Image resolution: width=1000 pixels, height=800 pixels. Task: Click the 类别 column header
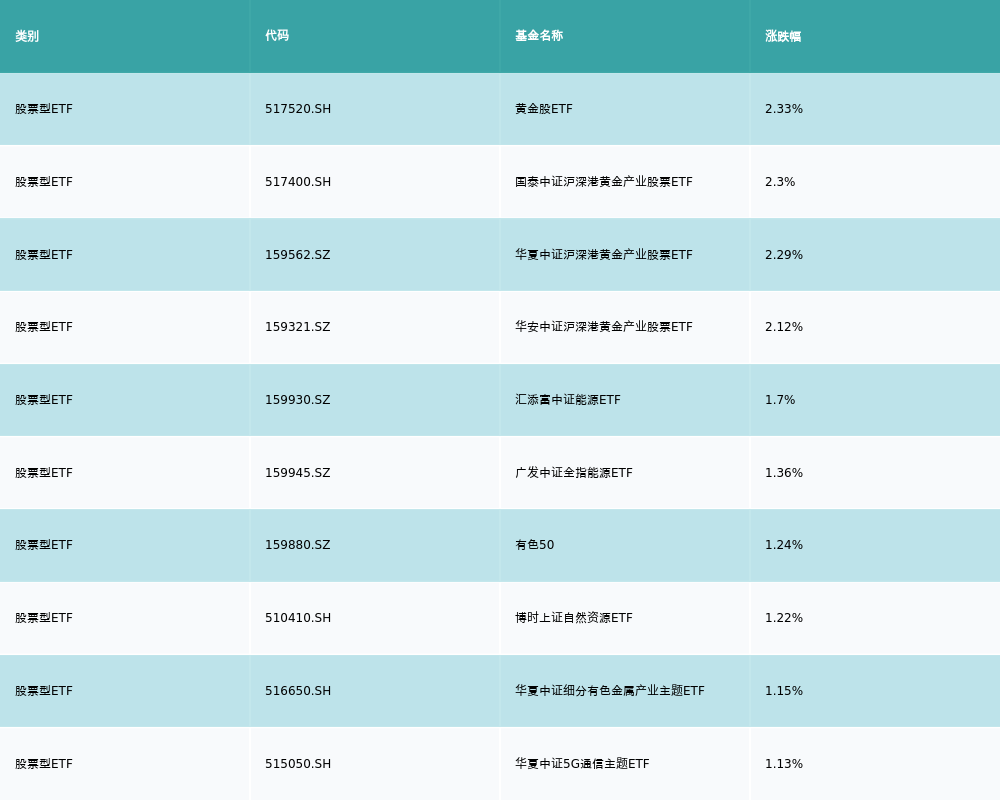pos(27,36)
